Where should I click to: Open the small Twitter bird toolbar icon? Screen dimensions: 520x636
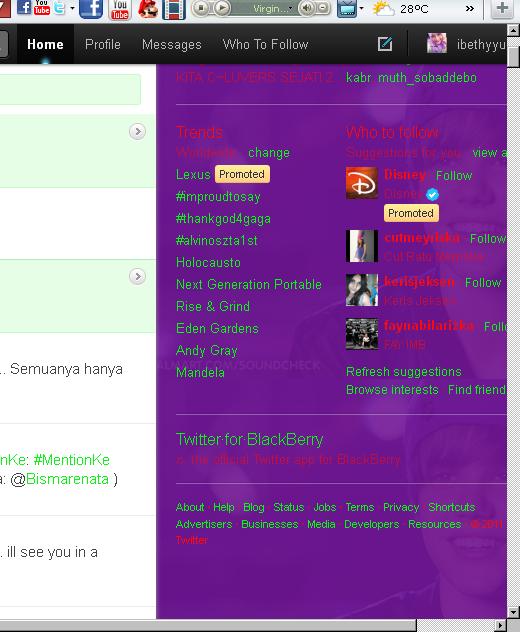[59, 7]
